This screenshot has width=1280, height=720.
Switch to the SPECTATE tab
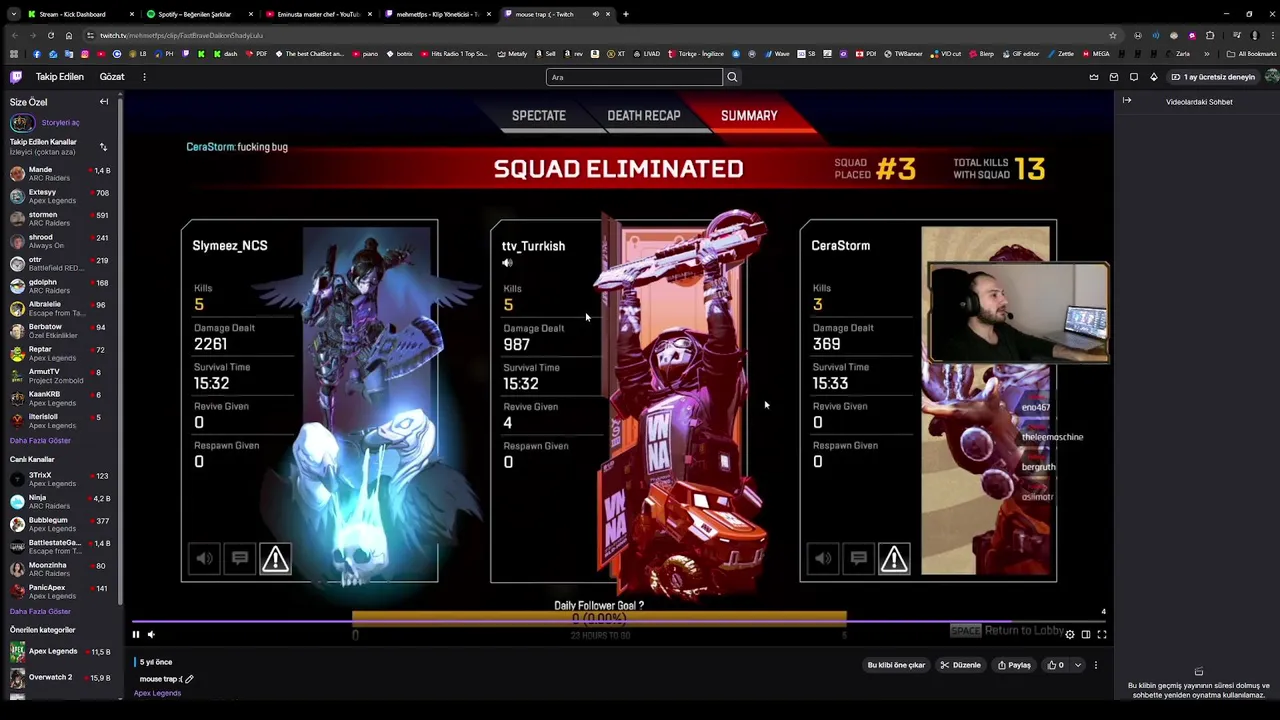[539, 116]
